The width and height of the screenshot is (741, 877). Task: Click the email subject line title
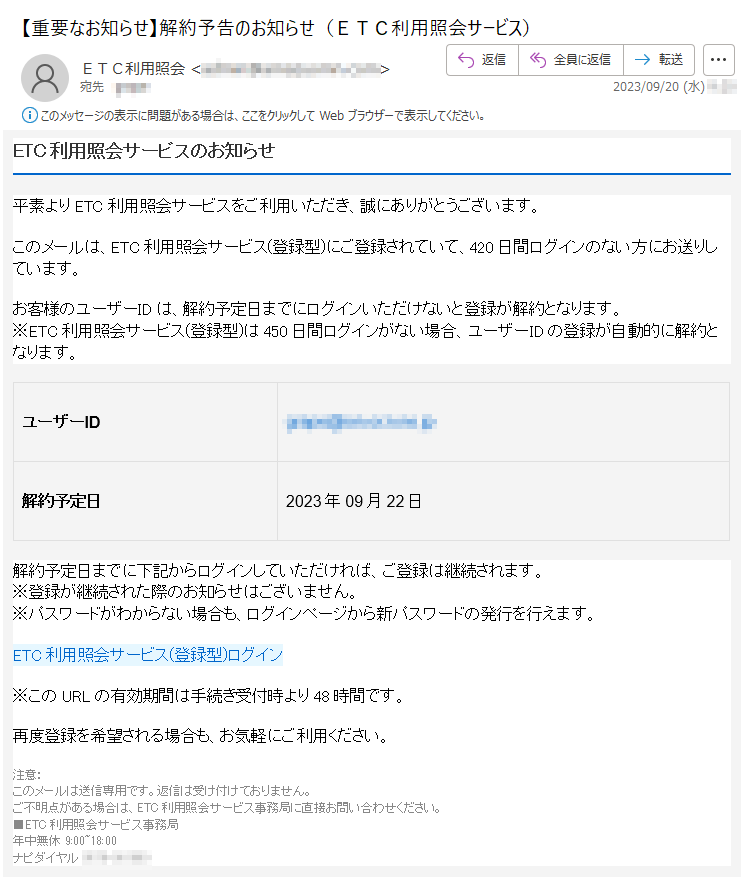[275, 27]
